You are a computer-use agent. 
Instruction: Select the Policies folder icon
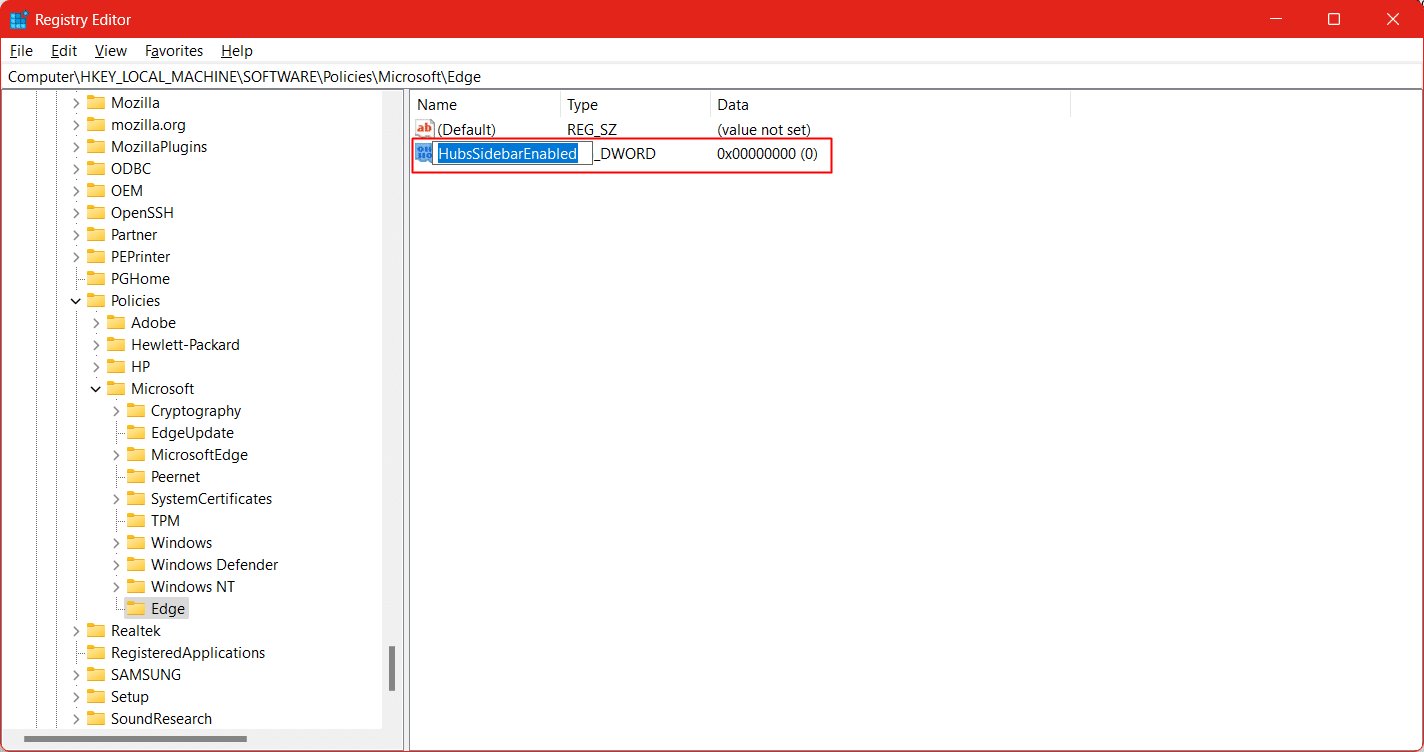tap(96, 301)
